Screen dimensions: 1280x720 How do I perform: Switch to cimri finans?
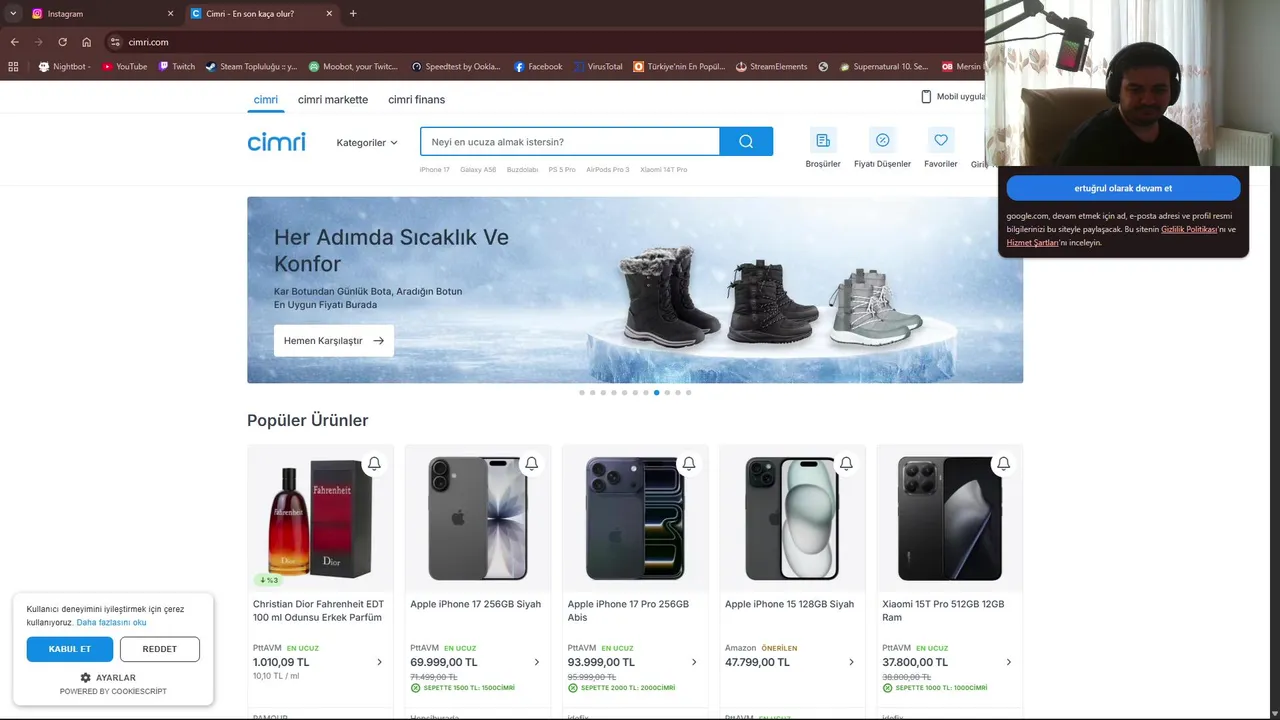point(416,100)
